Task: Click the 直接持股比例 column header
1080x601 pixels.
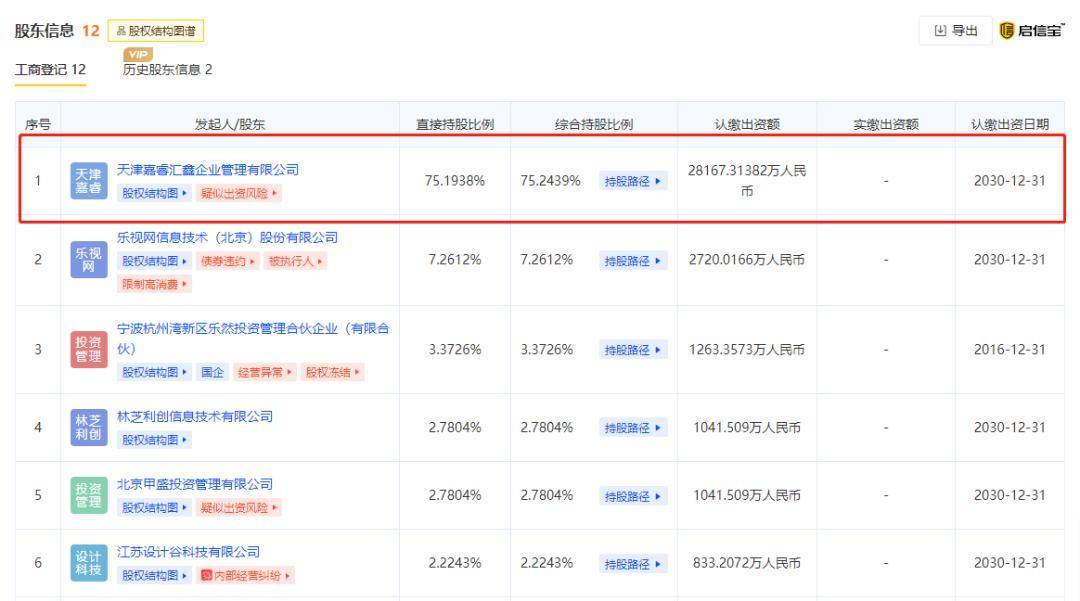Action: [x=455, y=125]
